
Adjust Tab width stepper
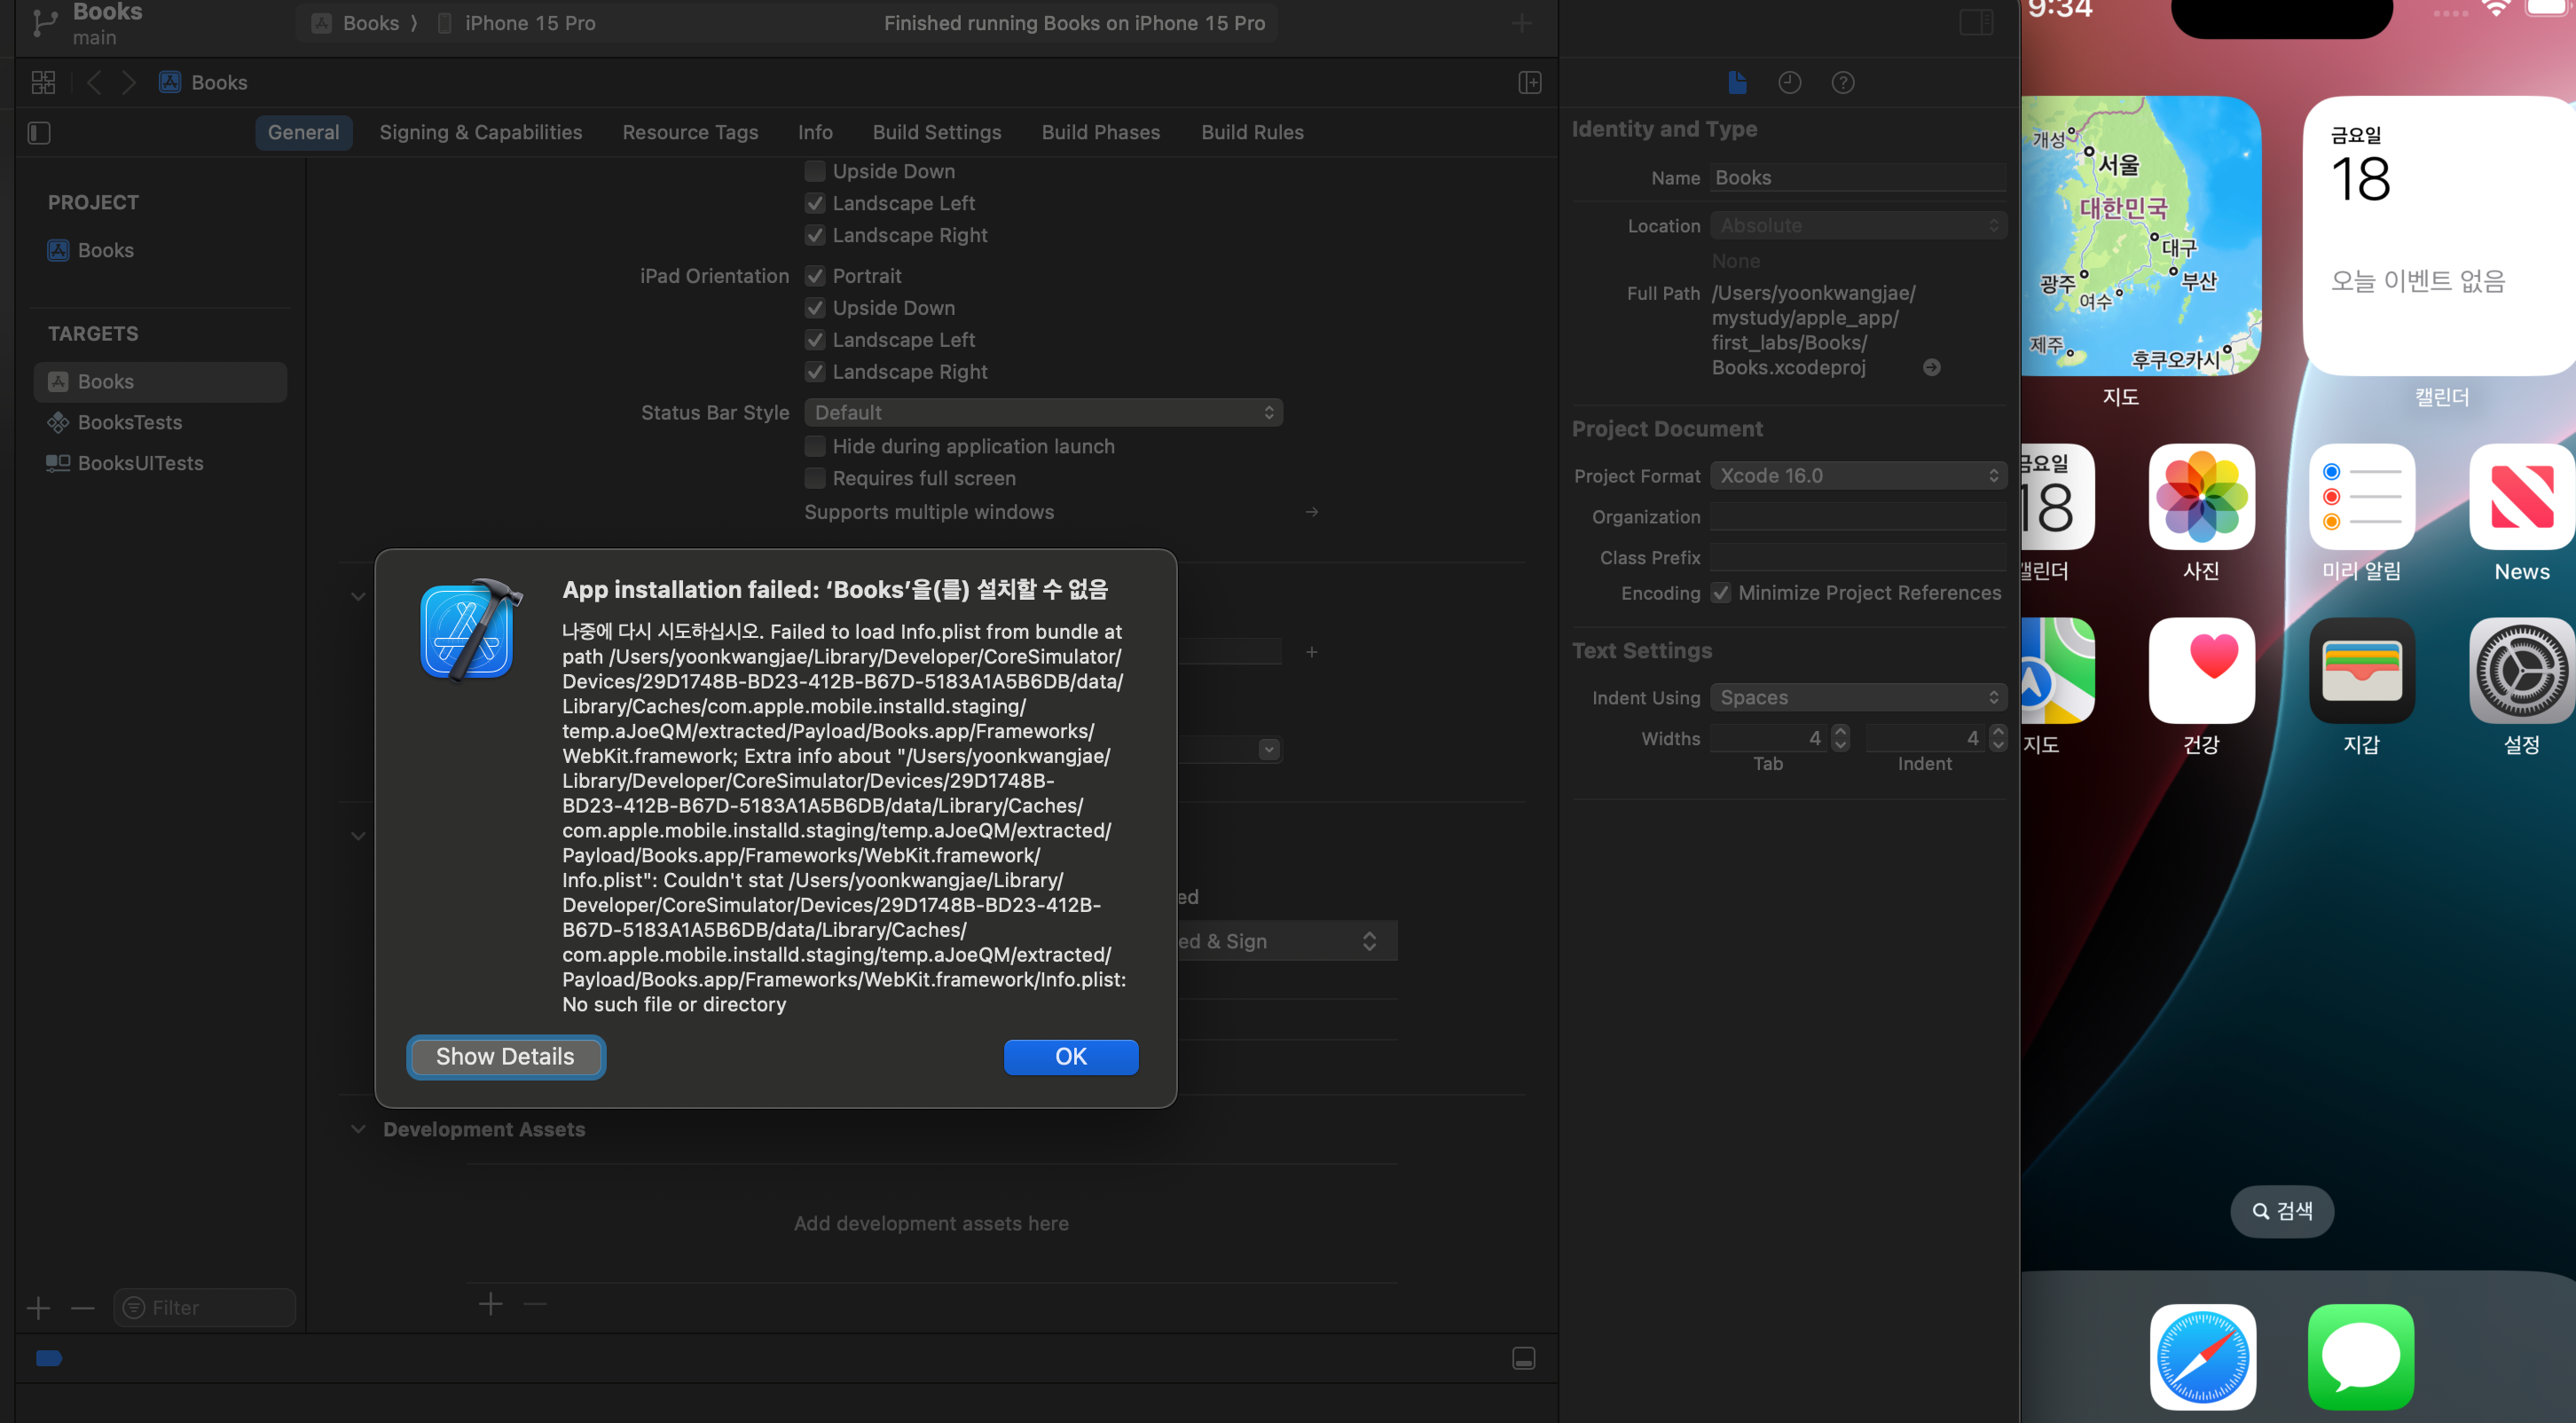point(1840,738)
